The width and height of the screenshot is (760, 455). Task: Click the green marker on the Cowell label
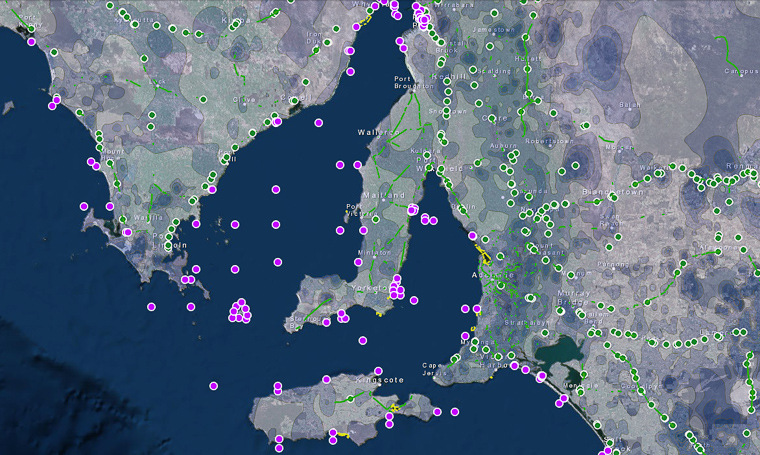[294, 100]
